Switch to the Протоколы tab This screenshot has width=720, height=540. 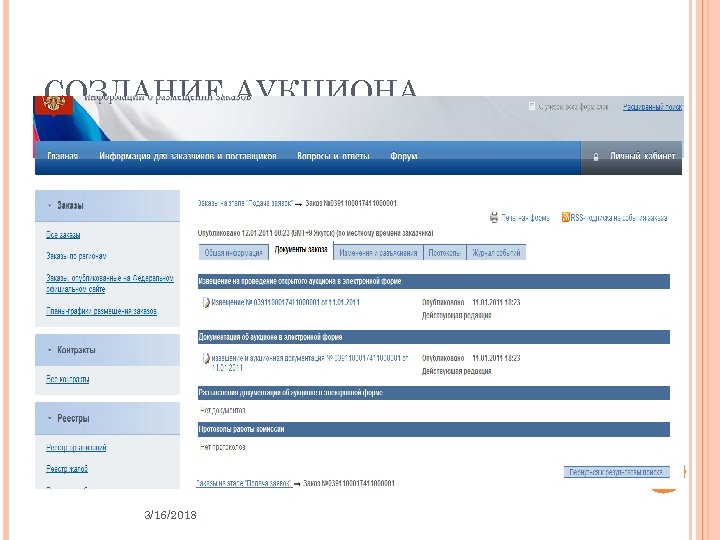tap(444, 253)
